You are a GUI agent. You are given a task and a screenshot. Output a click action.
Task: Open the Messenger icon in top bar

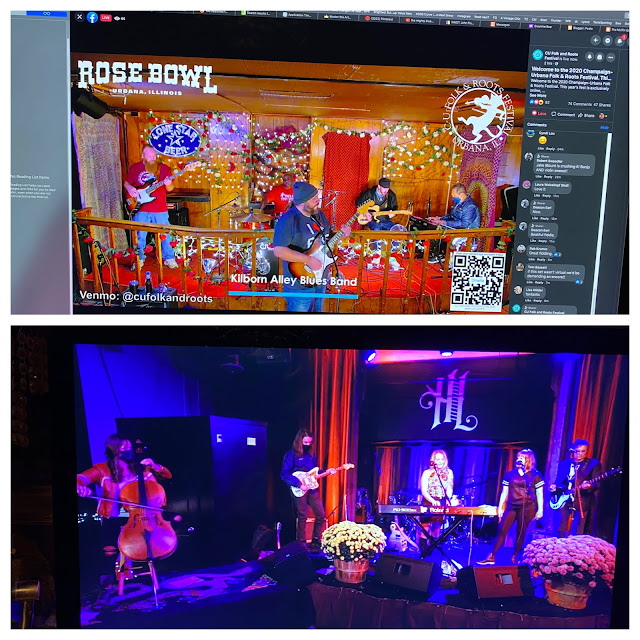[608, 41]
